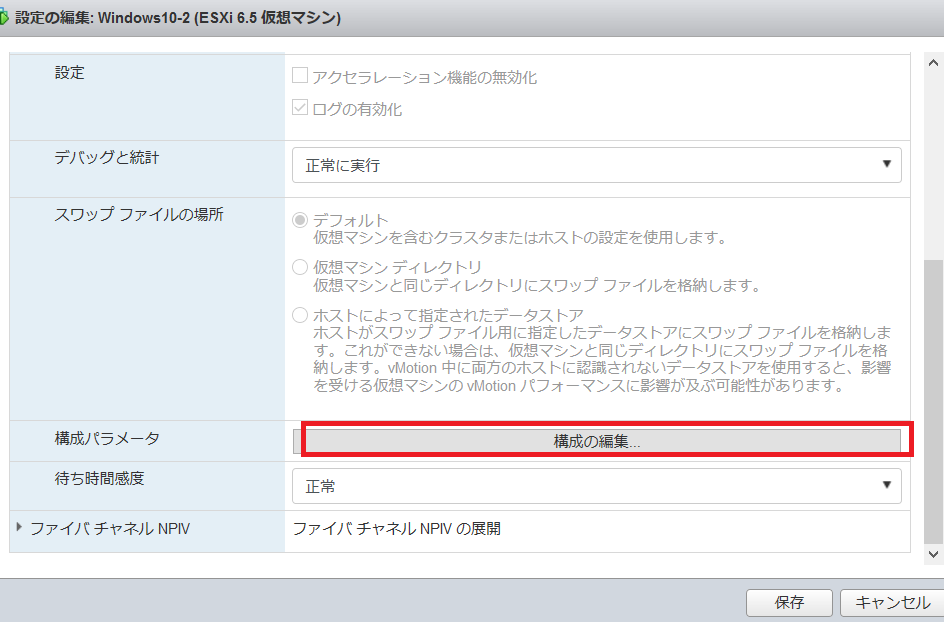
Task: Click the キャンセル button
Action: point(892,602)
